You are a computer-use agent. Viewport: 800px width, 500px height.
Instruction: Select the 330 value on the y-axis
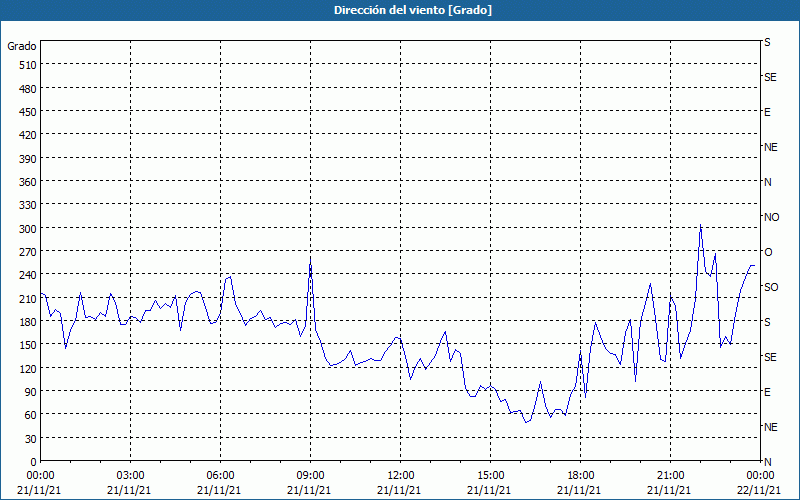point(28,205)
